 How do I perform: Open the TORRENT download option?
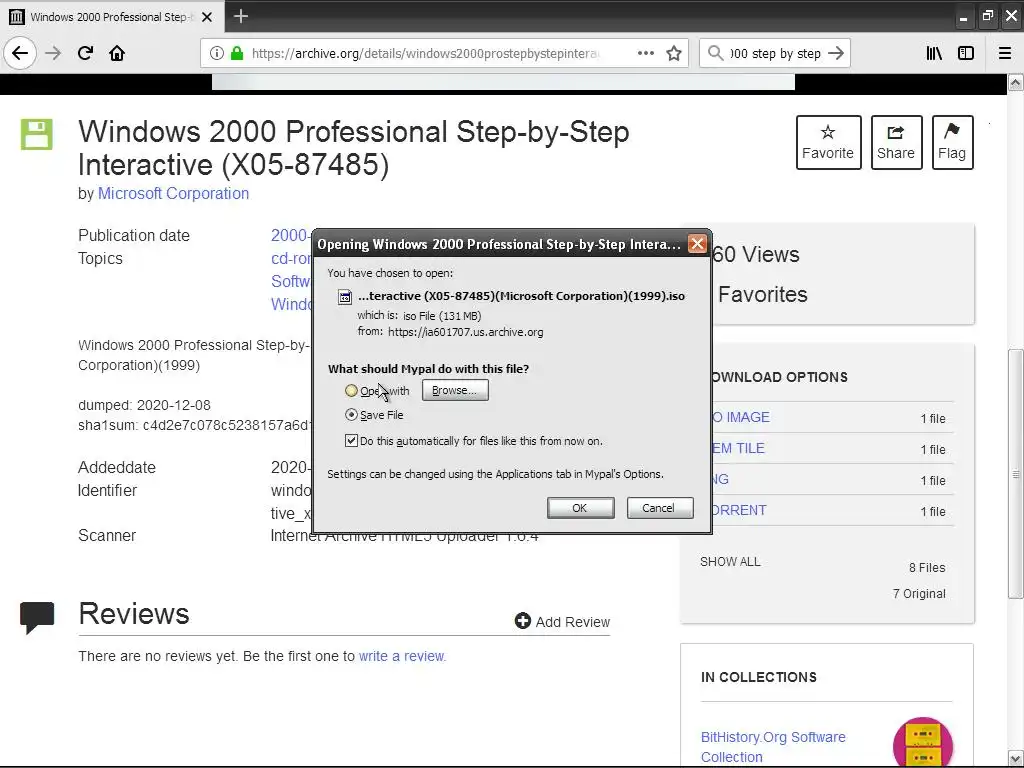click(x=739, y=510)
